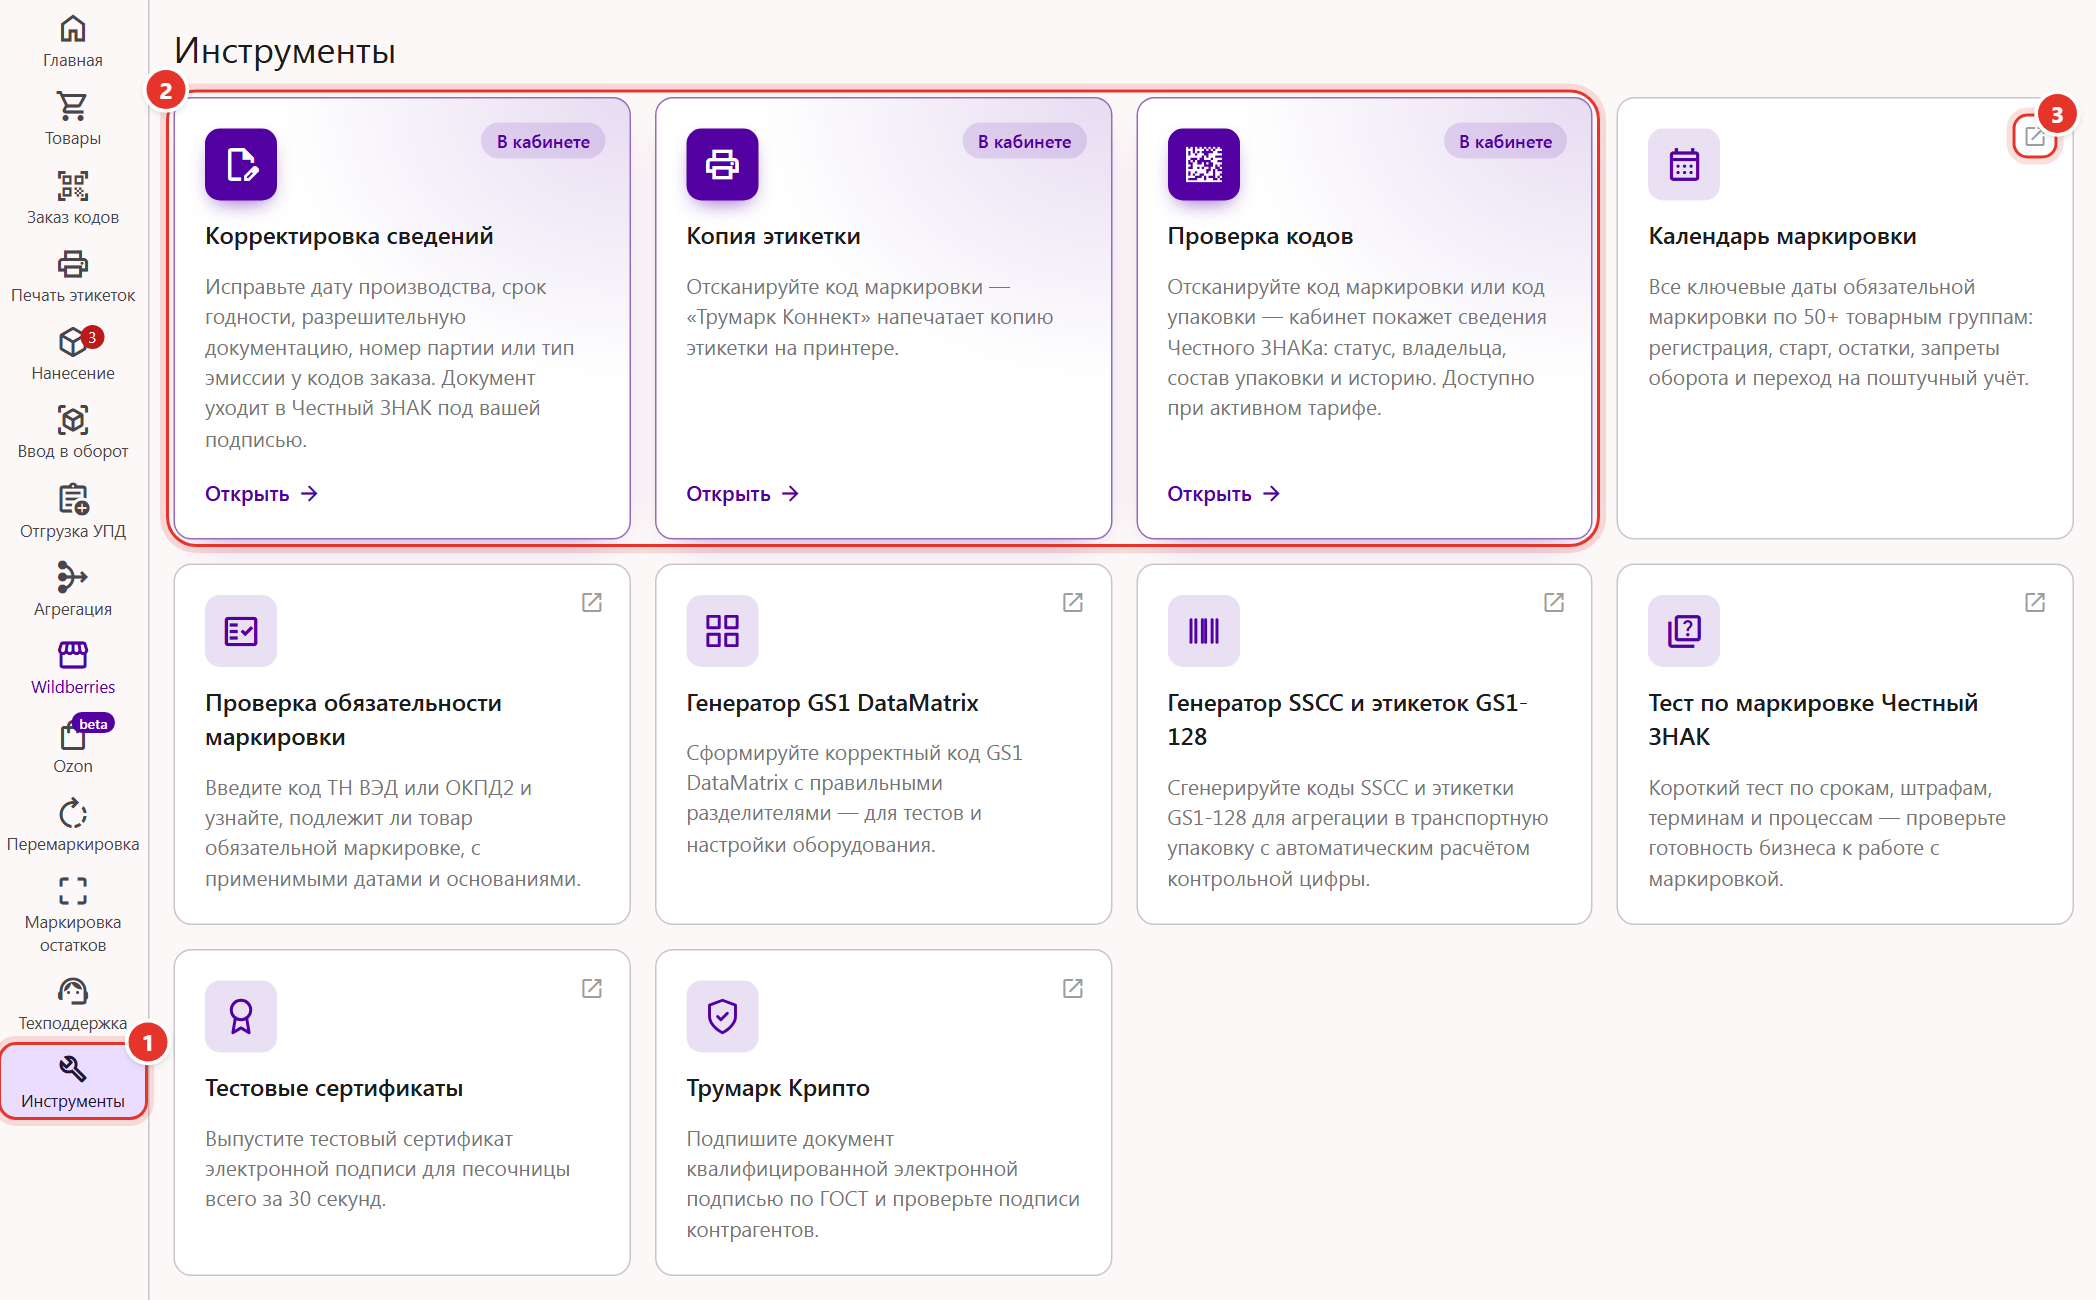Screen dimensions: 2096x1300
Task: Click the Копия этикетки printer tile icon
Action: click(x=722, y=164)
